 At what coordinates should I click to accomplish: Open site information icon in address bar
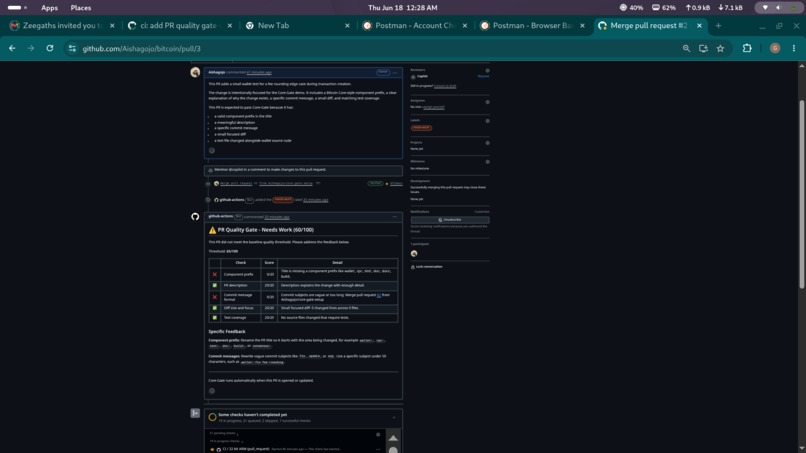(72, 48)
